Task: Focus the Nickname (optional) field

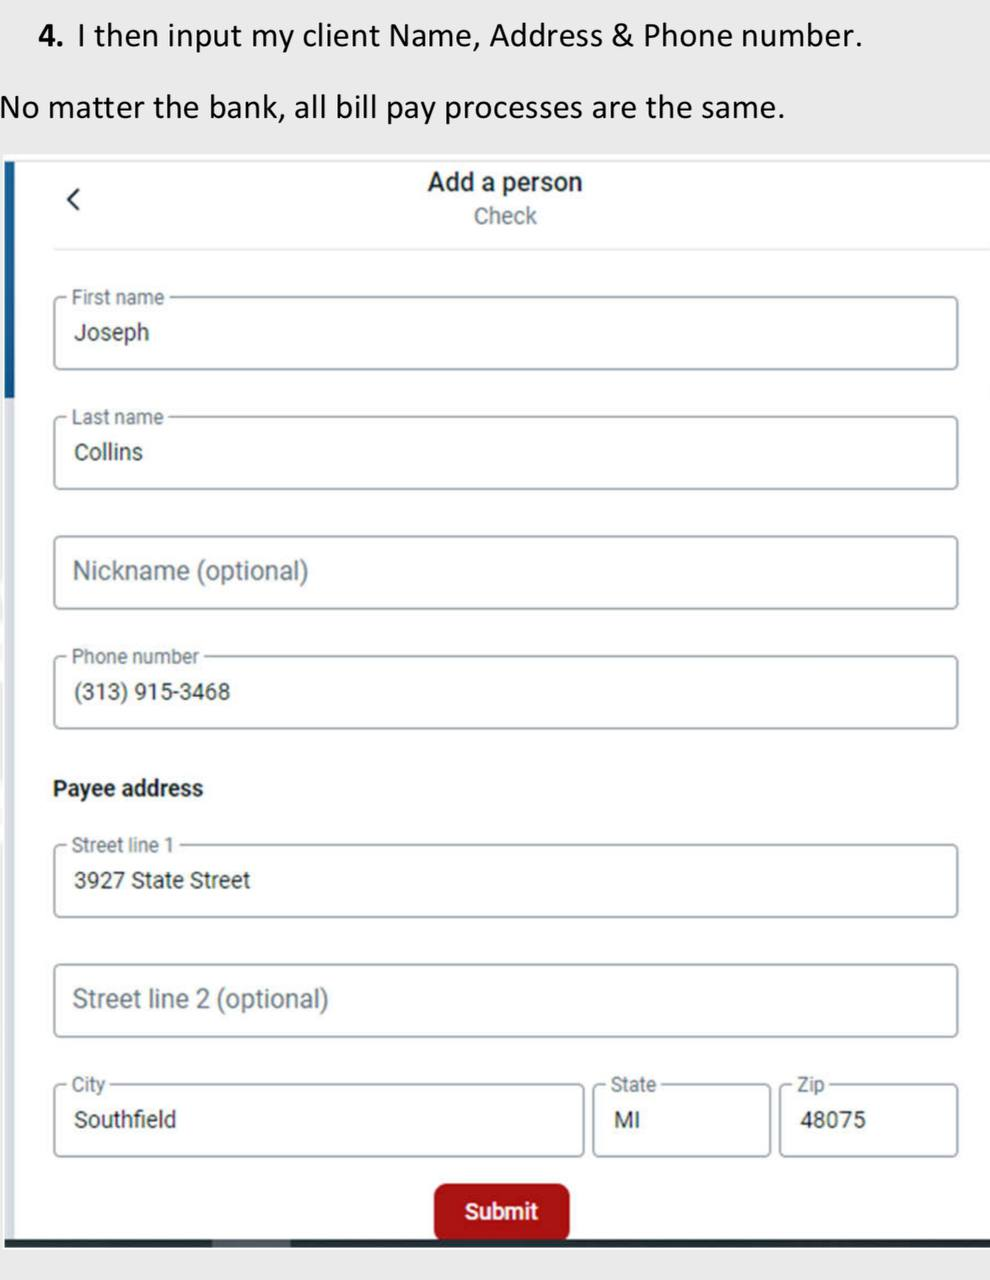Action: pyautogui.click(x=505, y=573)
